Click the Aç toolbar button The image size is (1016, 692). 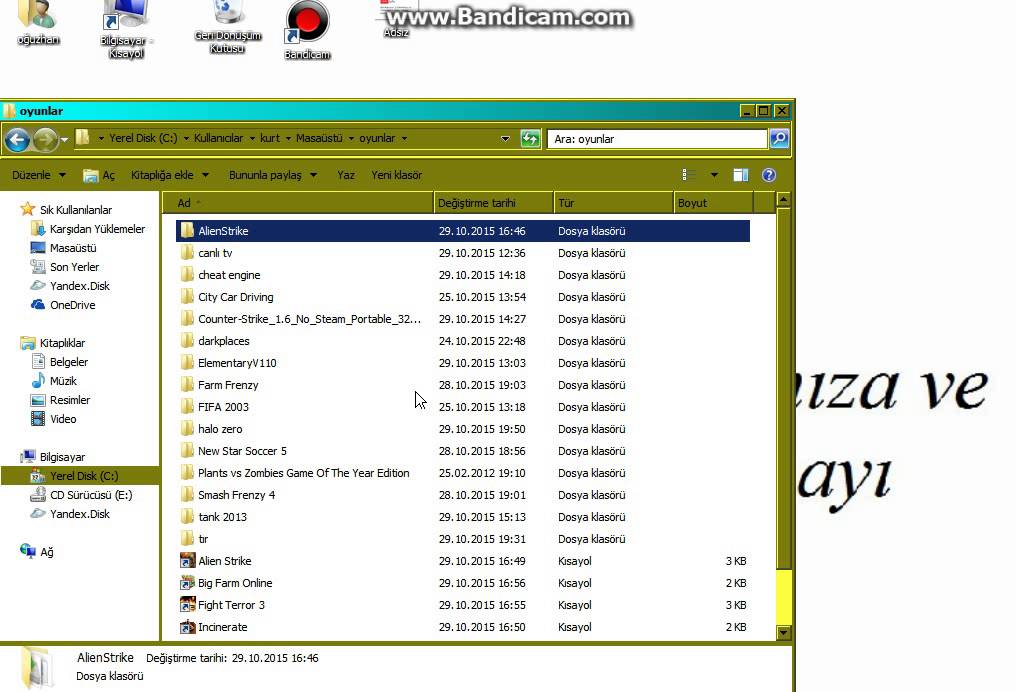pos(99,175)
